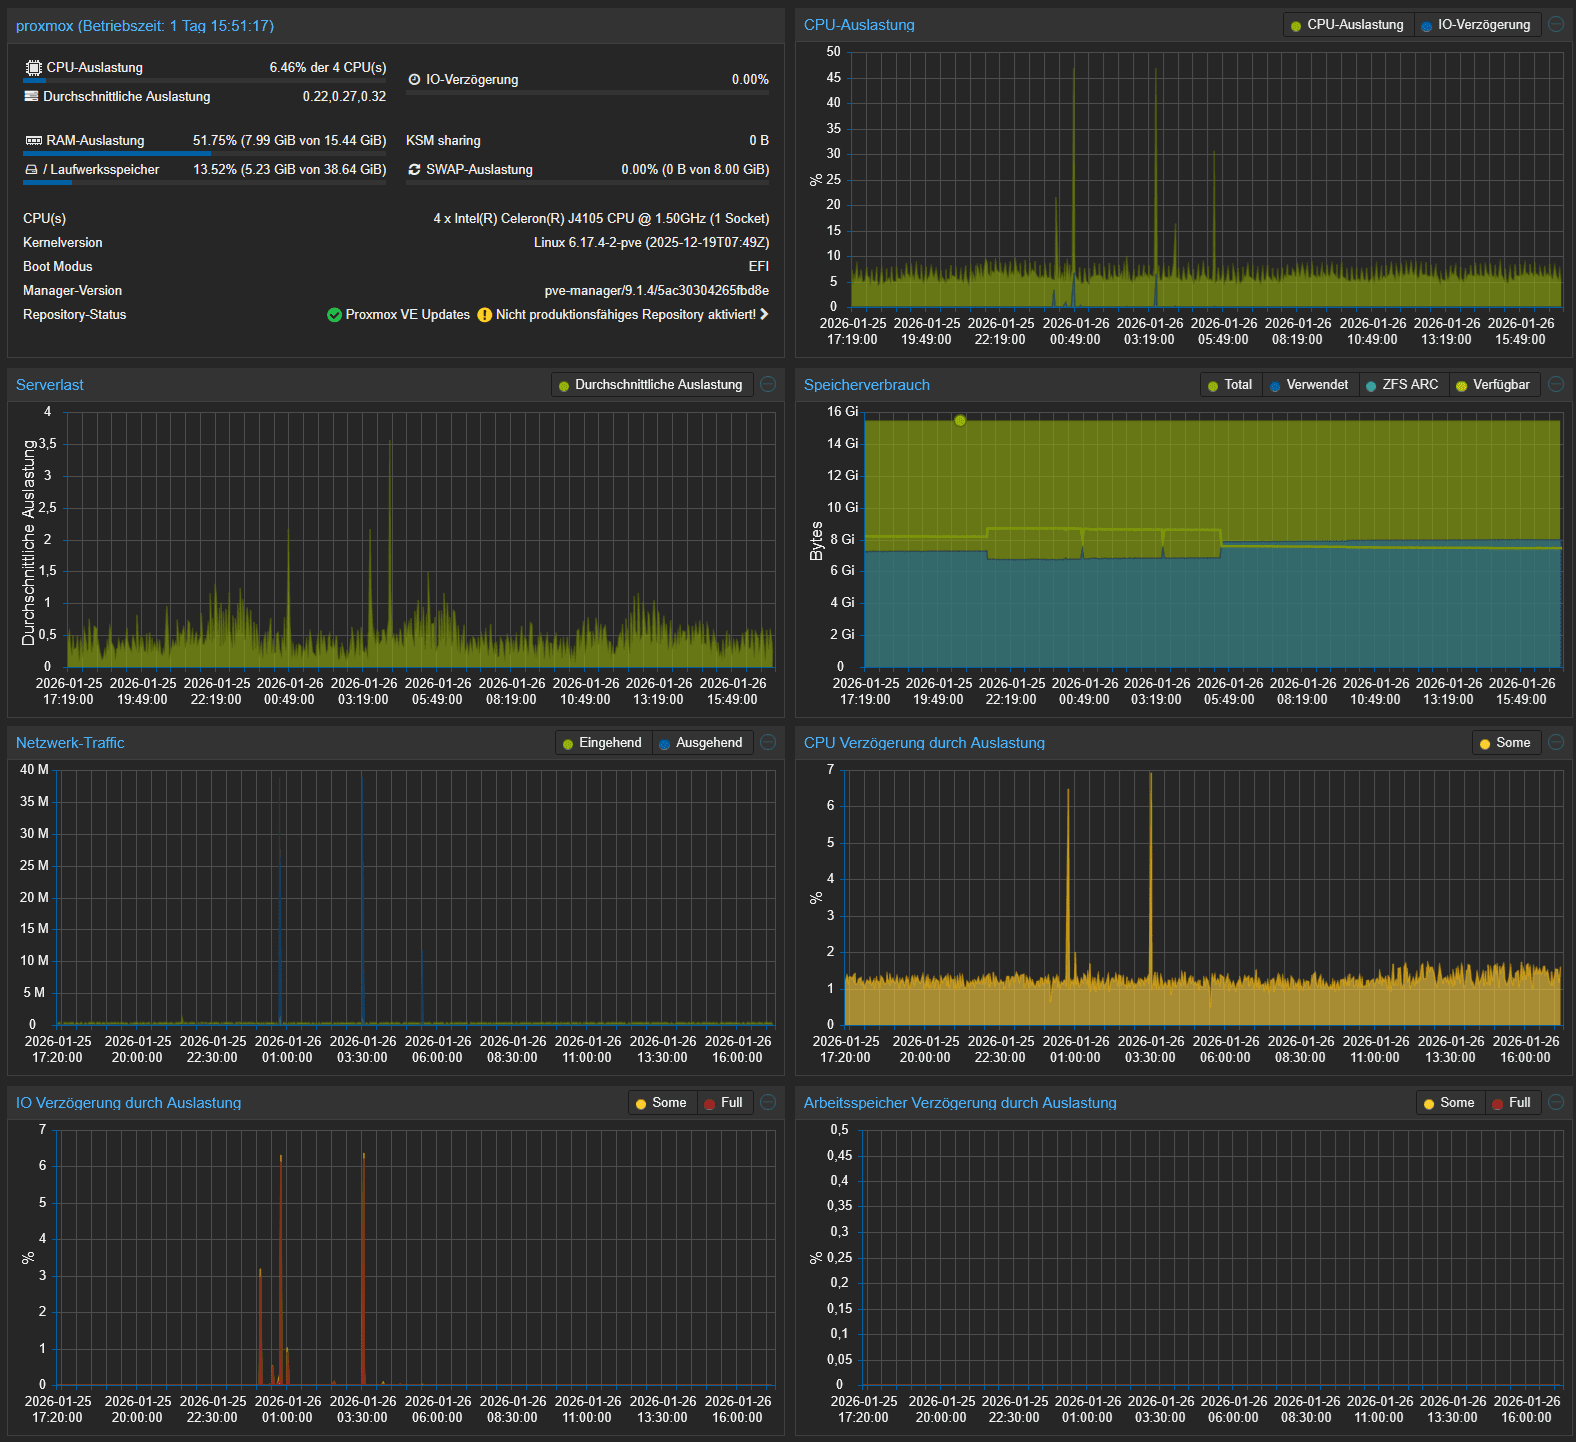Toggle Verwendet series in Speicherverbrauch legend
This screenshot has height=1442, width=1576.
click(1310, 385)
